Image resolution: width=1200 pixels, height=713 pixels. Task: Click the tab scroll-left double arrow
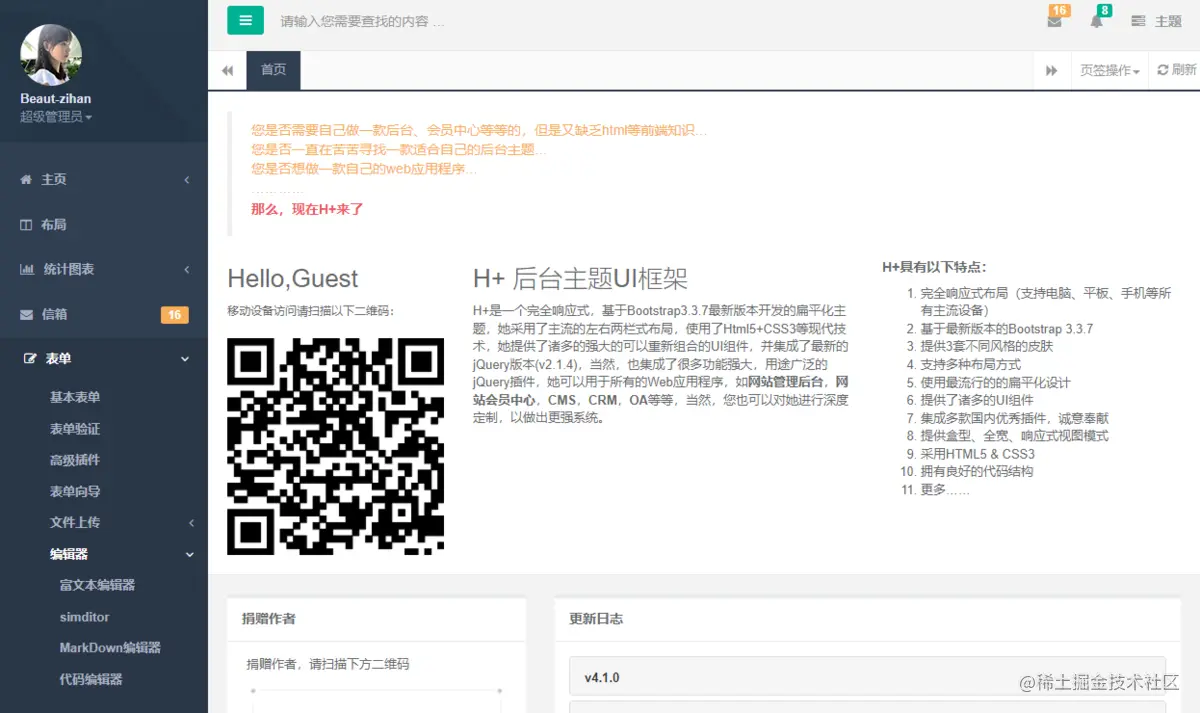227,70
